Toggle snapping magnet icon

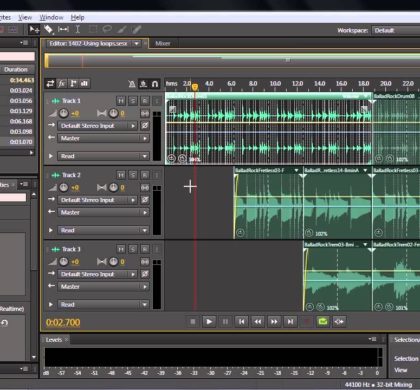tap(155, 84)
